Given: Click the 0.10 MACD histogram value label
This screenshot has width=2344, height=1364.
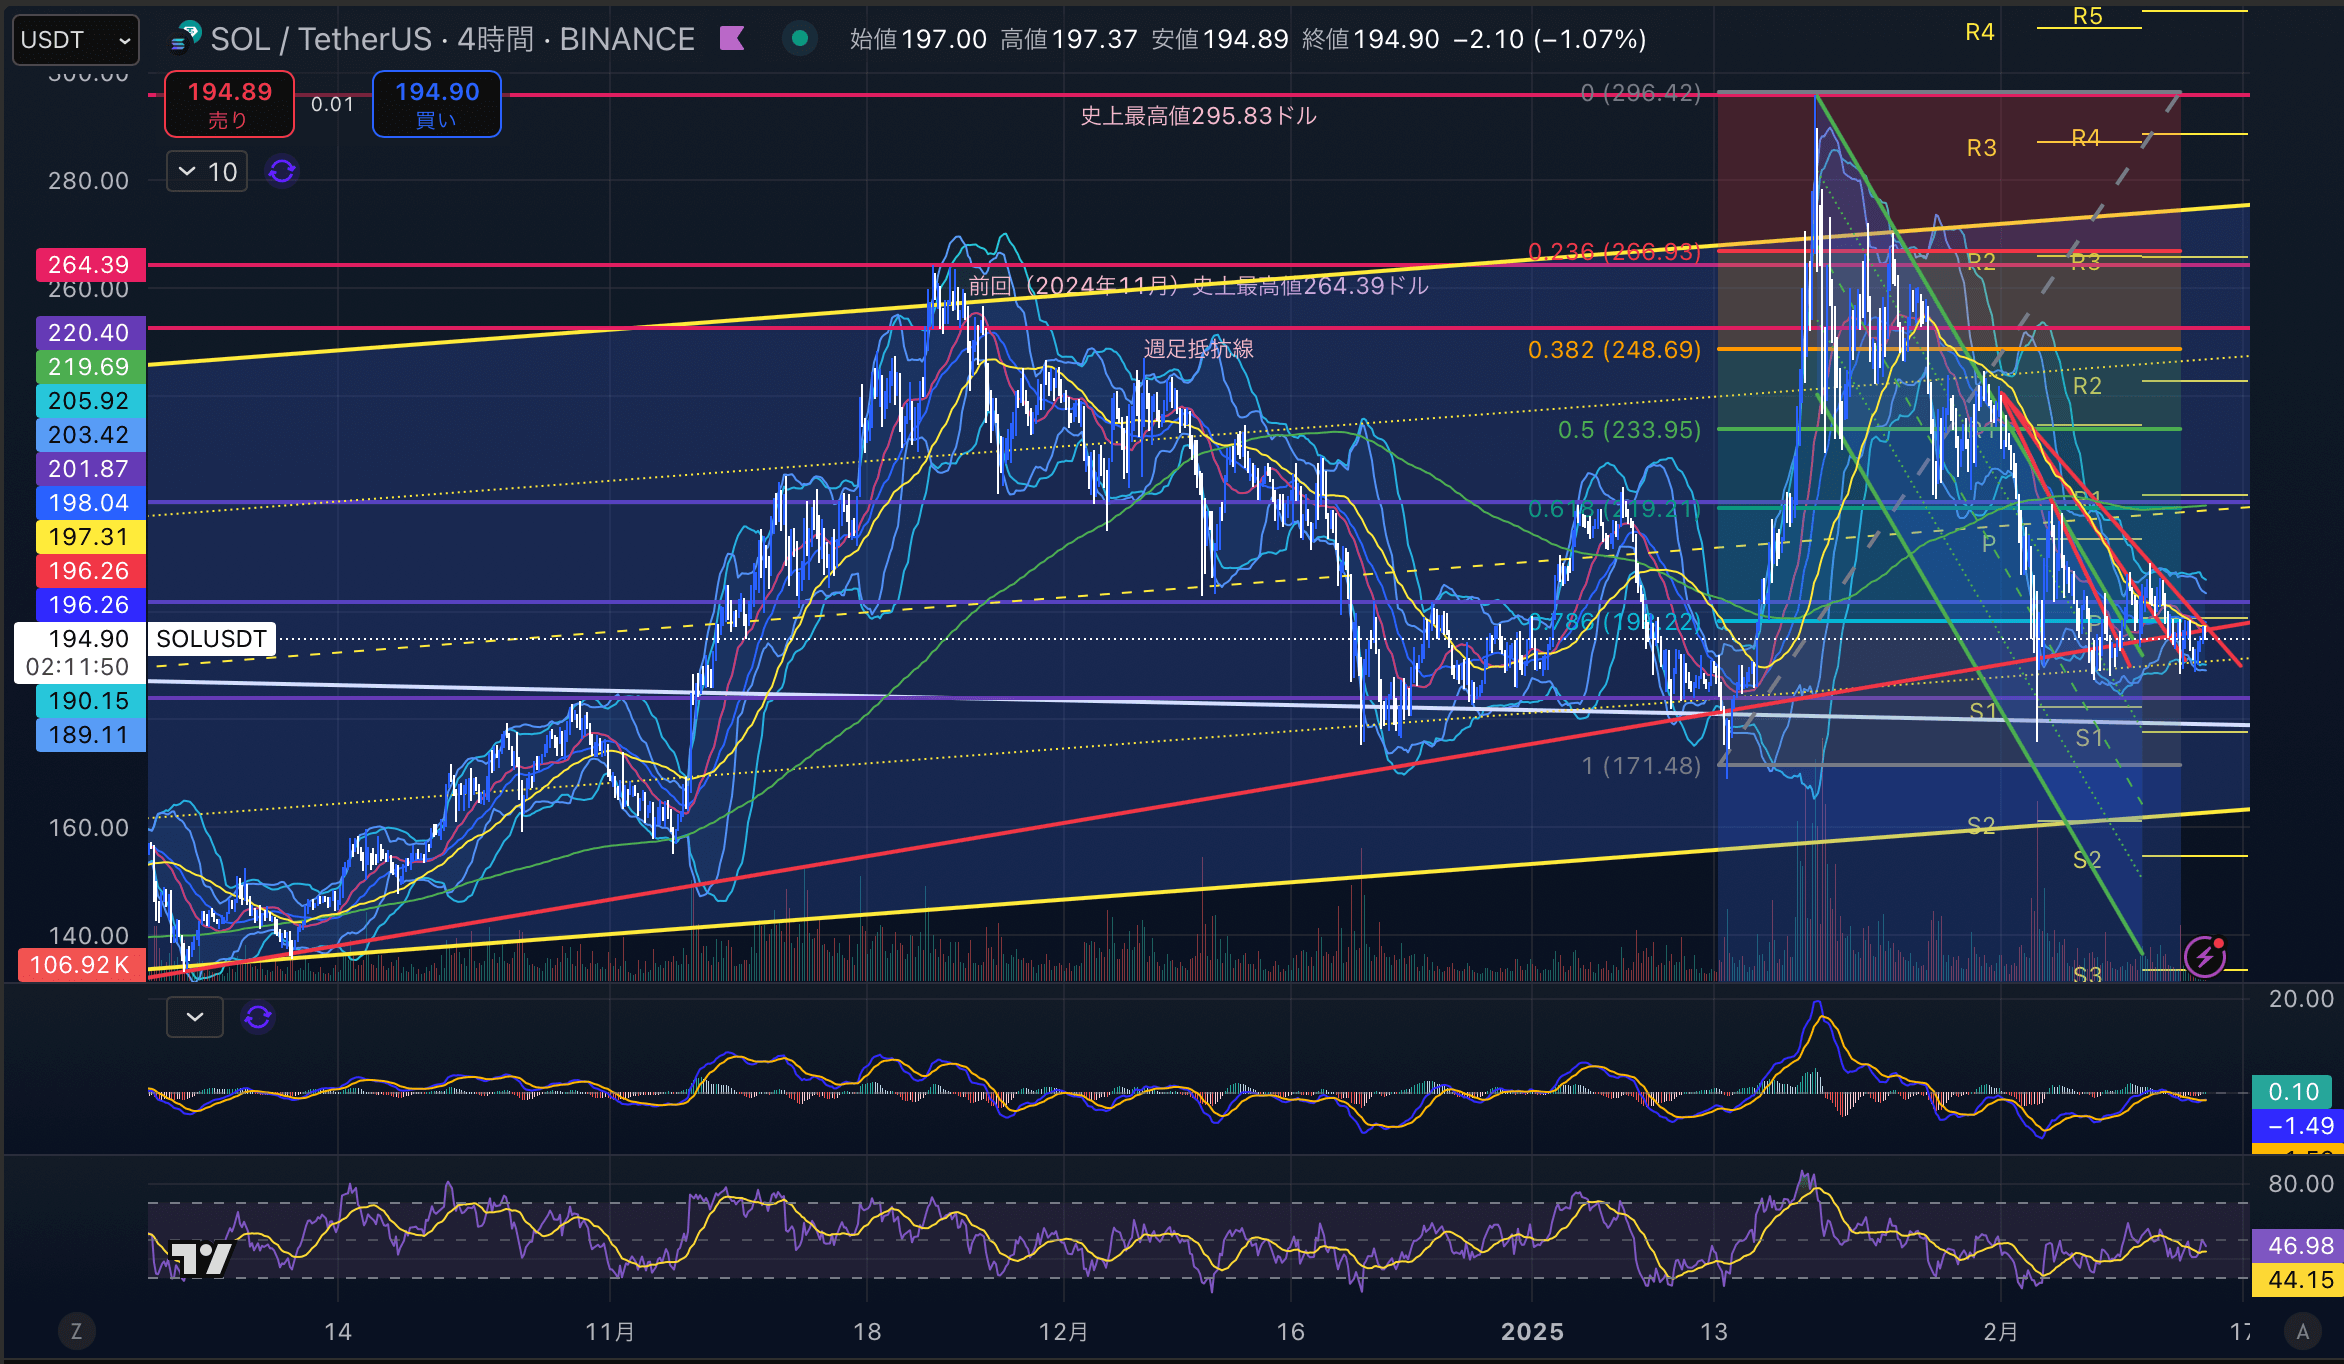Looking at the screenshot, I should [2294, 1092].
